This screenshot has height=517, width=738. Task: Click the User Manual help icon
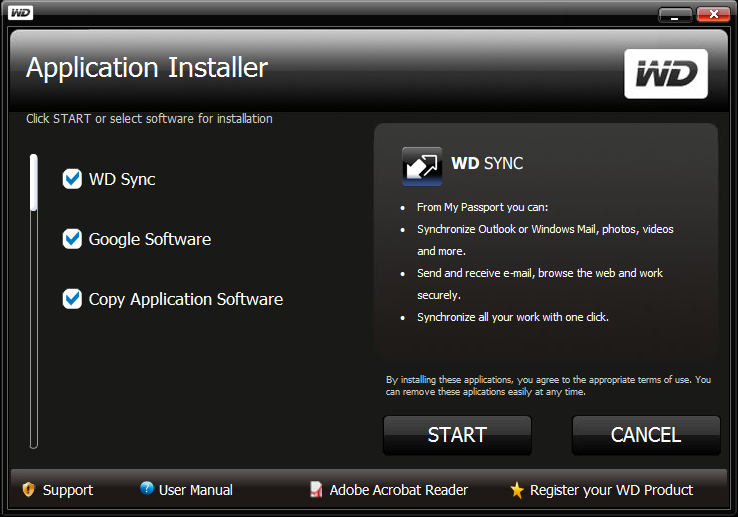point(147,489)
